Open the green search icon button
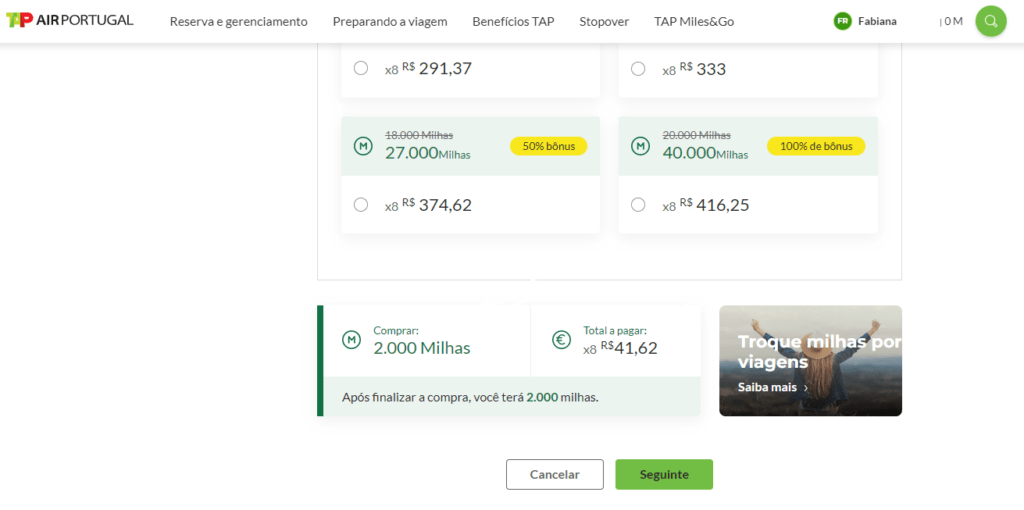The image size is (1024, 510). (990, 21)
